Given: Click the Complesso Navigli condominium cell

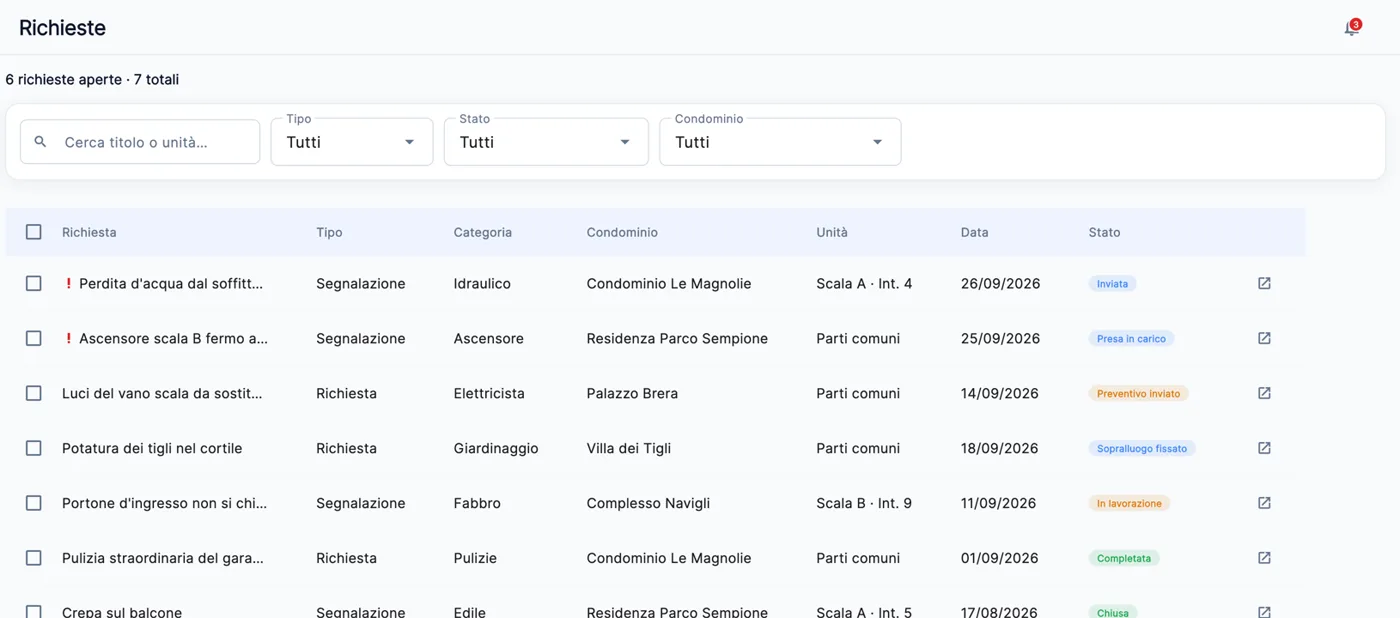Looking at the screenshot, I should pyautogui.click(x=648, y=503).
